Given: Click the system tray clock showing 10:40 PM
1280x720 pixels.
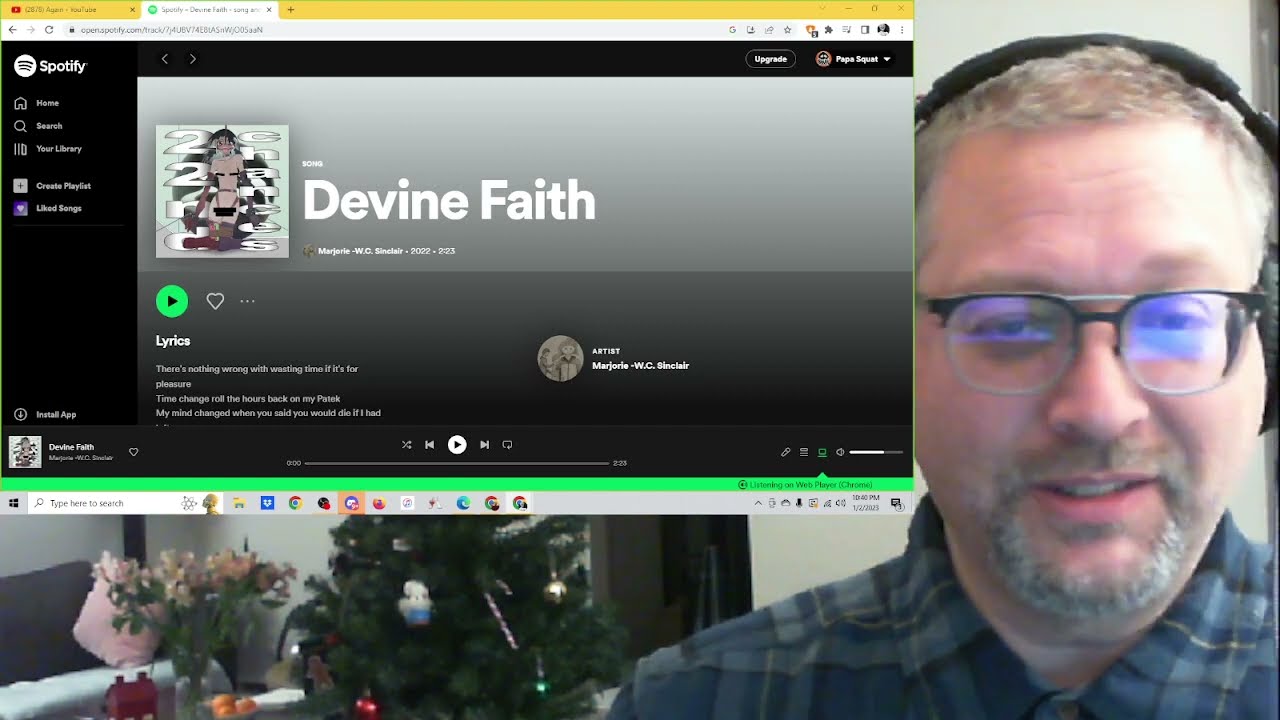Looking at the screenshot, I should click(866, 503).
